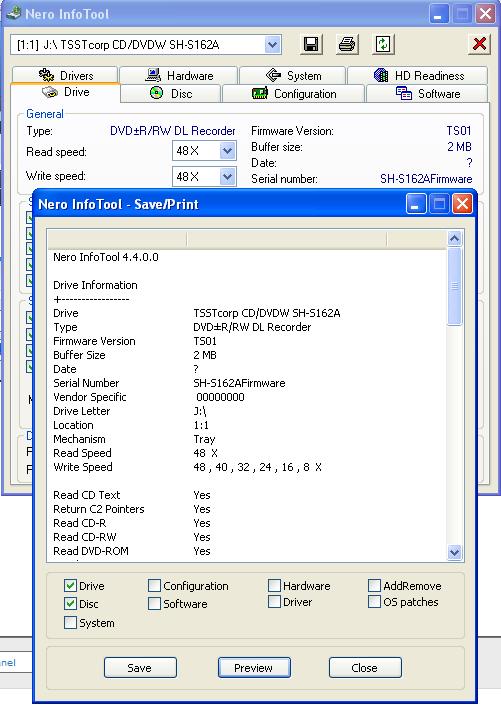Image resolution: width=501 pixels, height=707 pixels.
Task: Open the HD Readiness tab
Action: click(418, 75)
